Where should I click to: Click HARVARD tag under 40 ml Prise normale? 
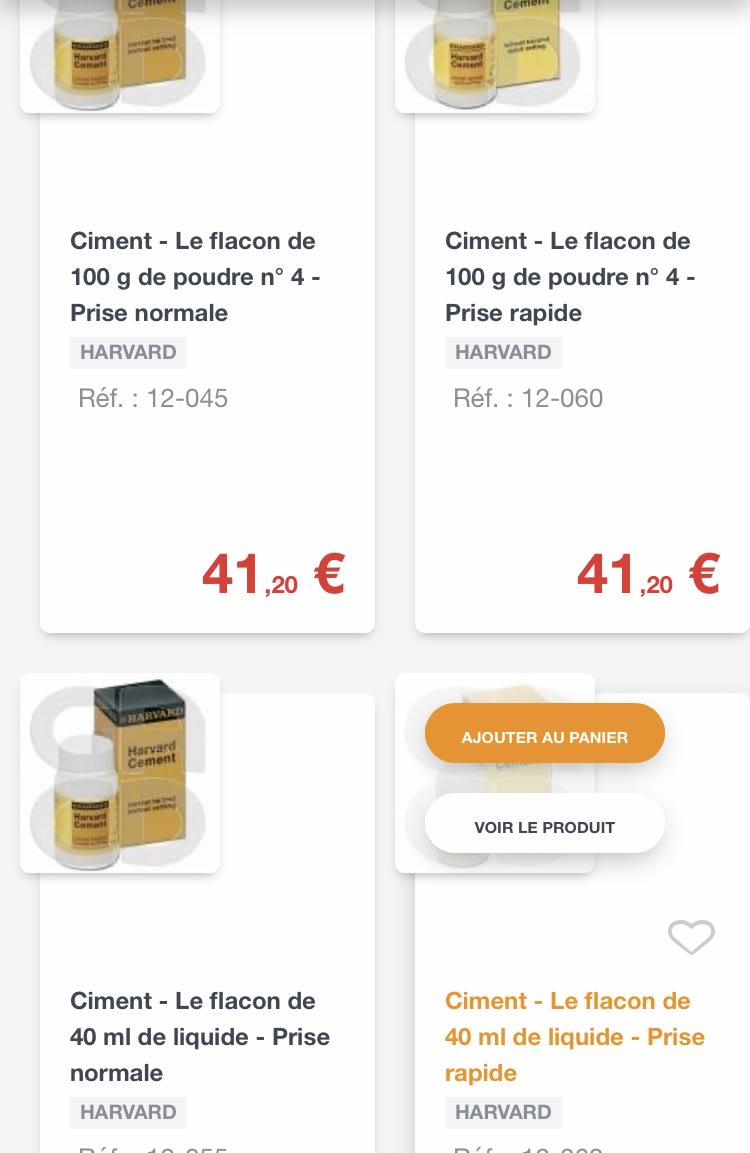[128, 1112]
